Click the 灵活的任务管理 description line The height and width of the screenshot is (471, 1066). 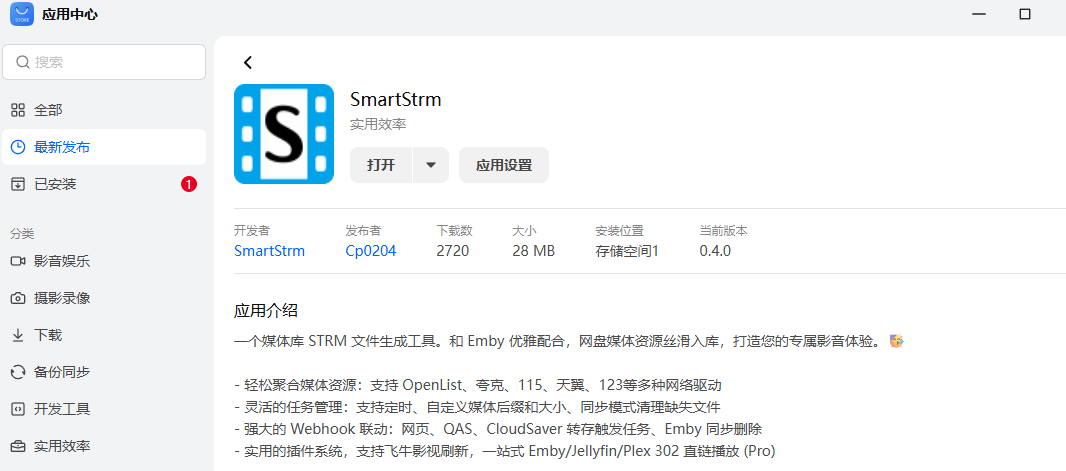pyautogui.click(x=477, y=407)
